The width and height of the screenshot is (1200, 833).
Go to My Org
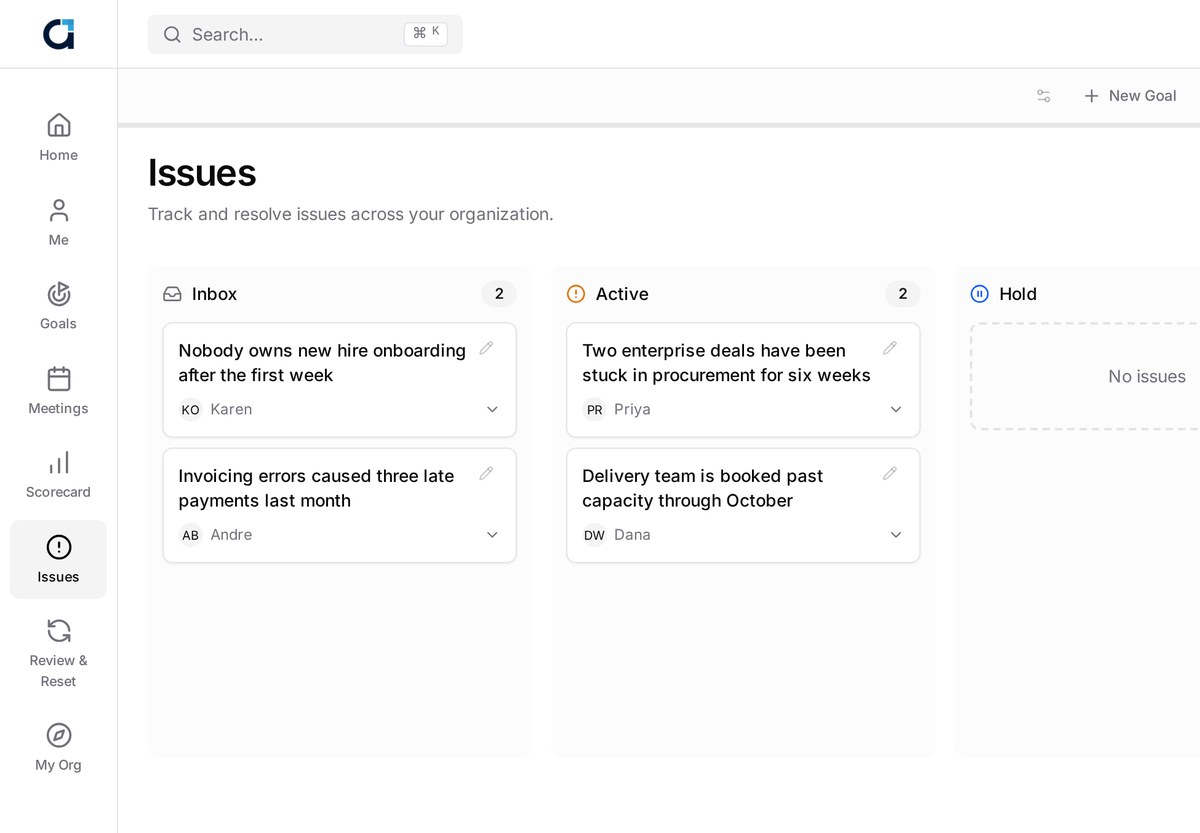tap(58, 748)
